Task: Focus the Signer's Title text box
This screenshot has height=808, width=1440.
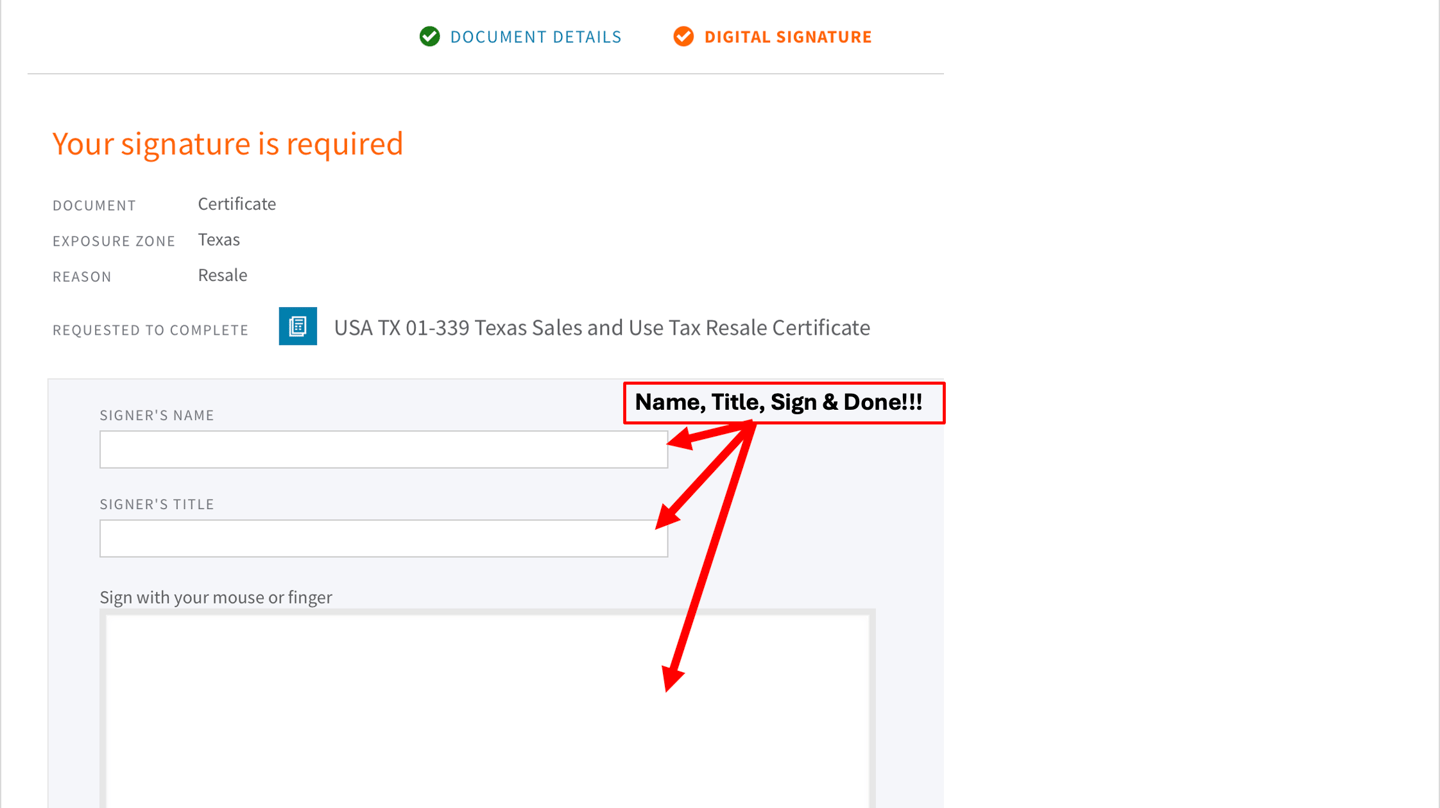Action: (x=384, y=539)
